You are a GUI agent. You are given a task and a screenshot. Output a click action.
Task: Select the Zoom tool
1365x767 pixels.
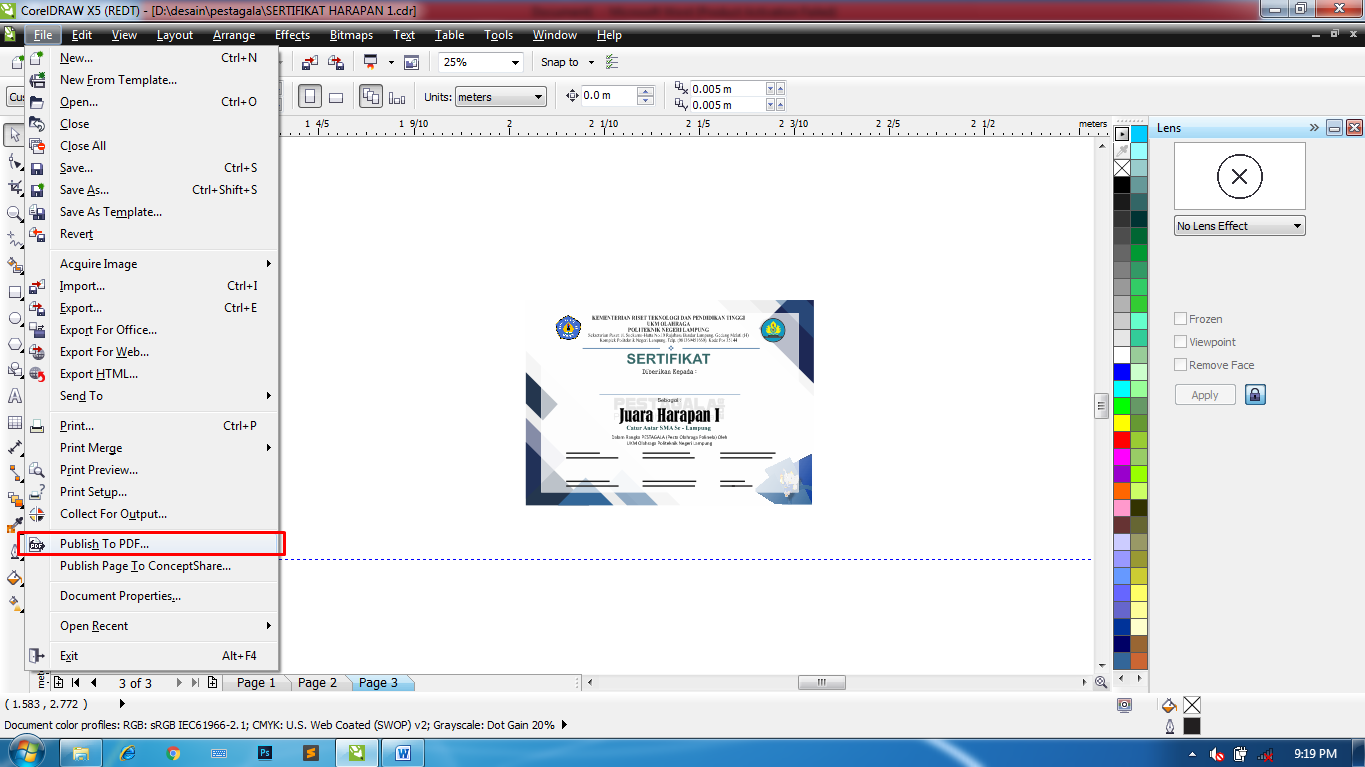click(x=14, y=213)
